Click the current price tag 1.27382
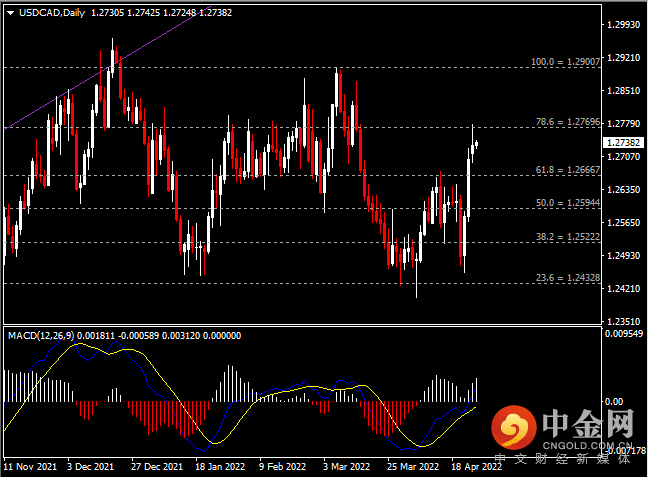Screen dimensions: 648x477 [624, 143]
